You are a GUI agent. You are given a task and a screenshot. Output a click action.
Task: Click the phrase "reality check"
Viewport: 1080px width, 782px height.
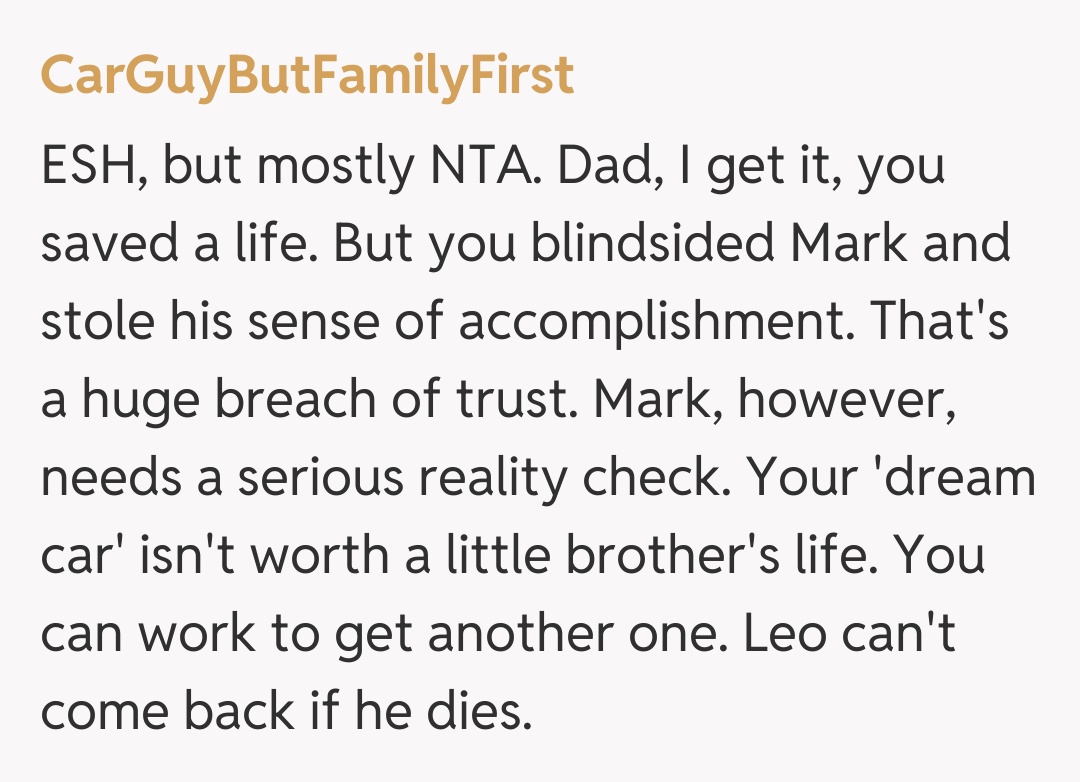coord(576,480)
